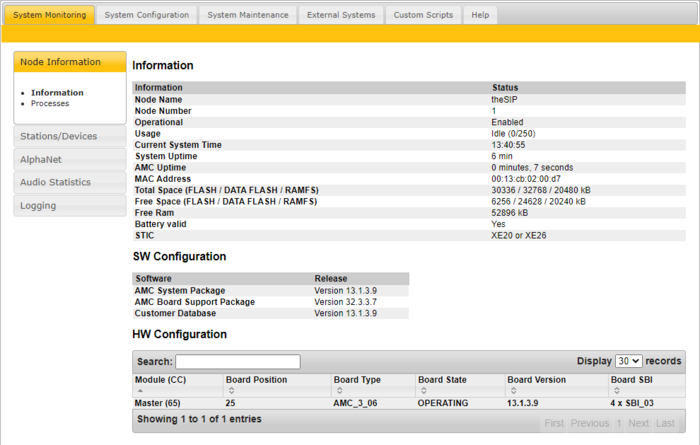Open the Display records count dropdown

[629, 361]
